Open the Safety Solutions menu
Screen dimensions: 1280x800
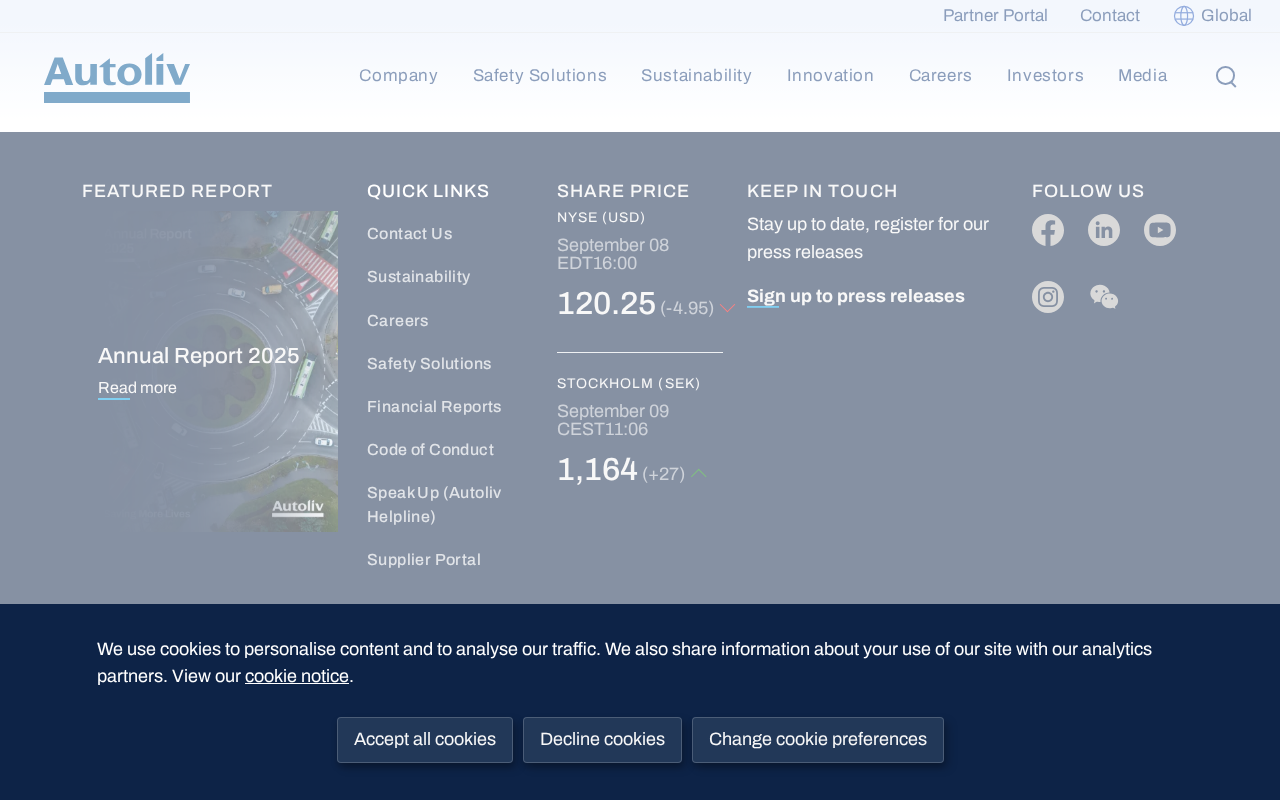click(x=540, y=76)
